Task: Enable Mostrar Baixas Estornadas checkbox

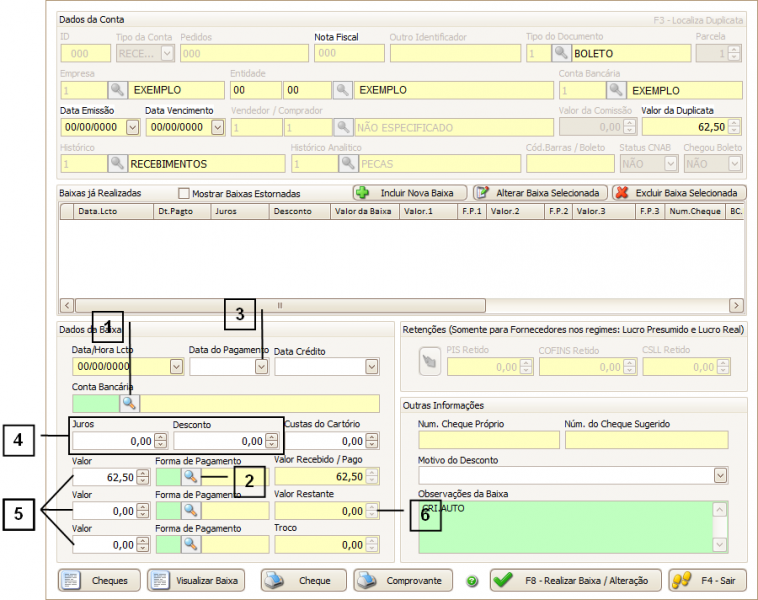Action: click(x=183, y=193)
